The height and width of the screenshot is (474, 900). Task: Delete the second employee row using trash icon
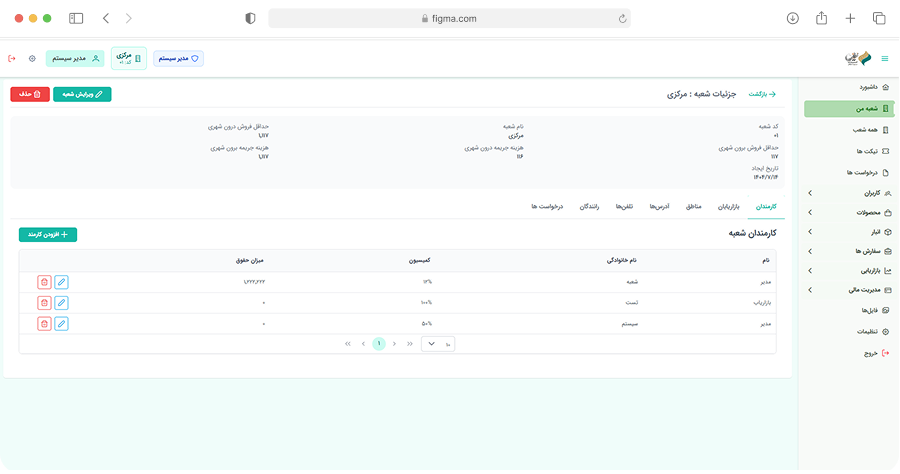[x=44, y=302]
